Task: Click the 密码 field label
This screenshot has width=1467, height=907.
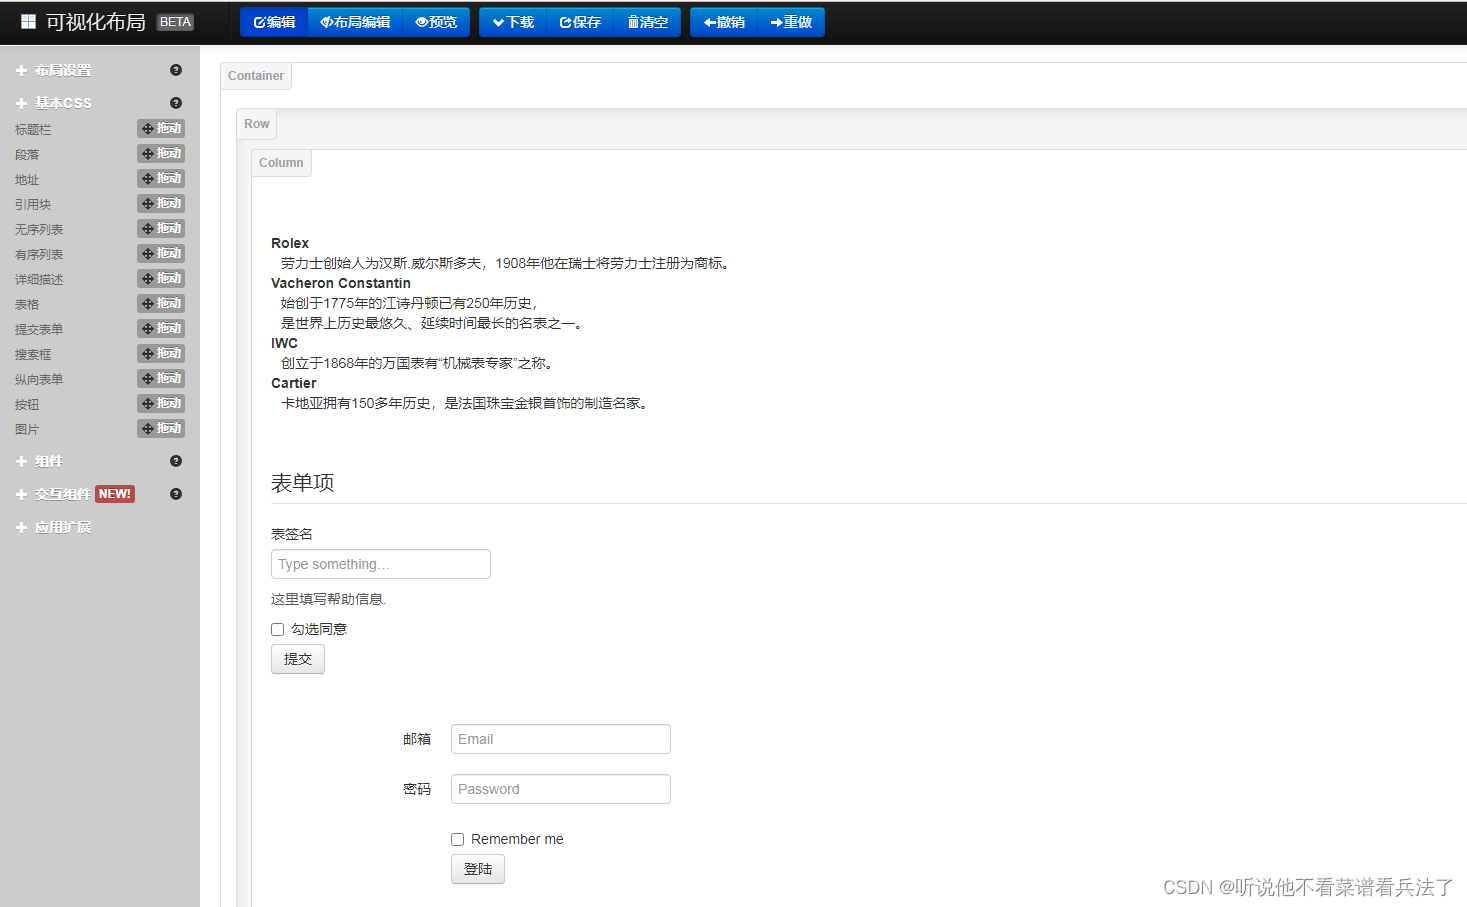Action: click(417, 789)
